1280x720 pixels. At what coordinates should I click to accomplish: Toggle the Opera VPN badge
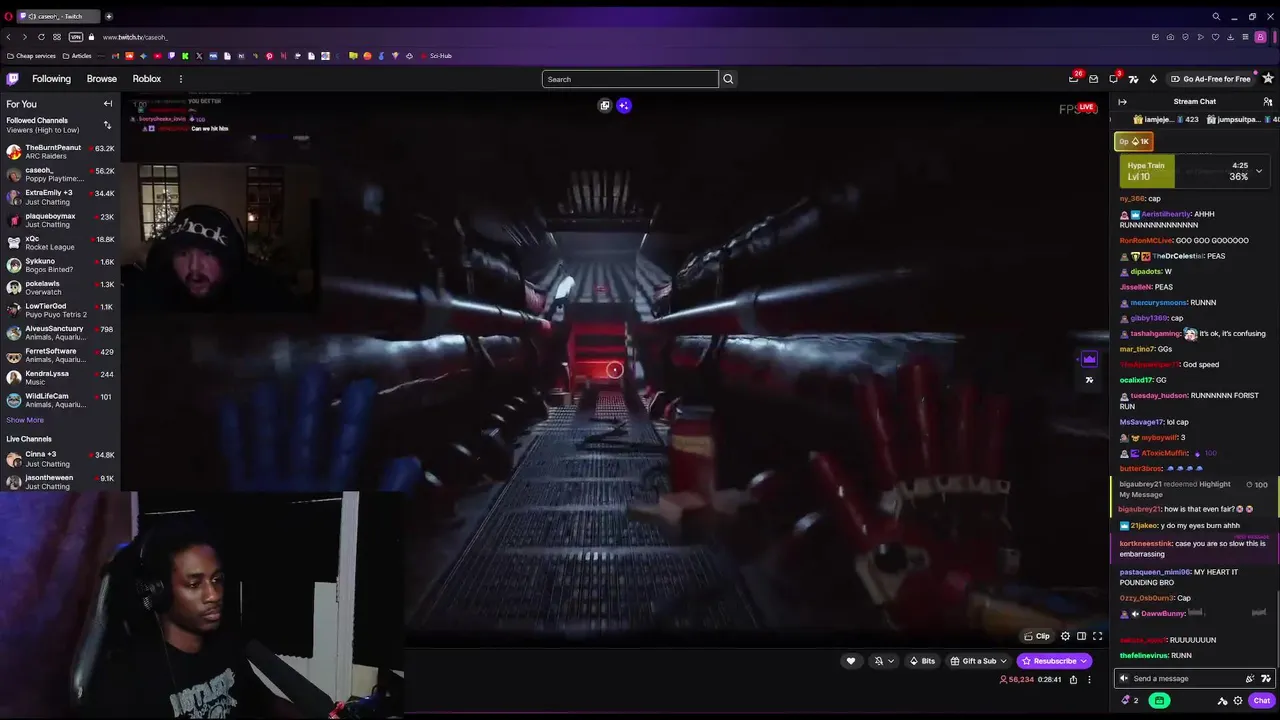click(76, 37)
